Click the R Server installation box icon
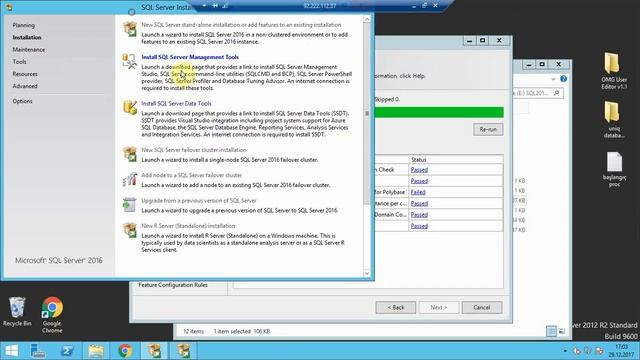Viewport: 640px width, 360px height. coord(130,230)
